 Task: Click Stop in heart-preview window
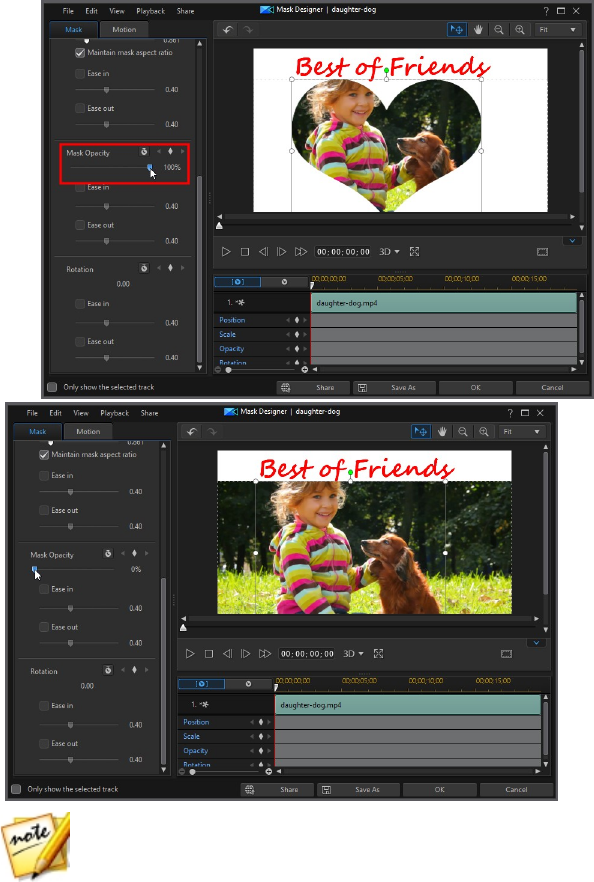(x=245, y=252)
